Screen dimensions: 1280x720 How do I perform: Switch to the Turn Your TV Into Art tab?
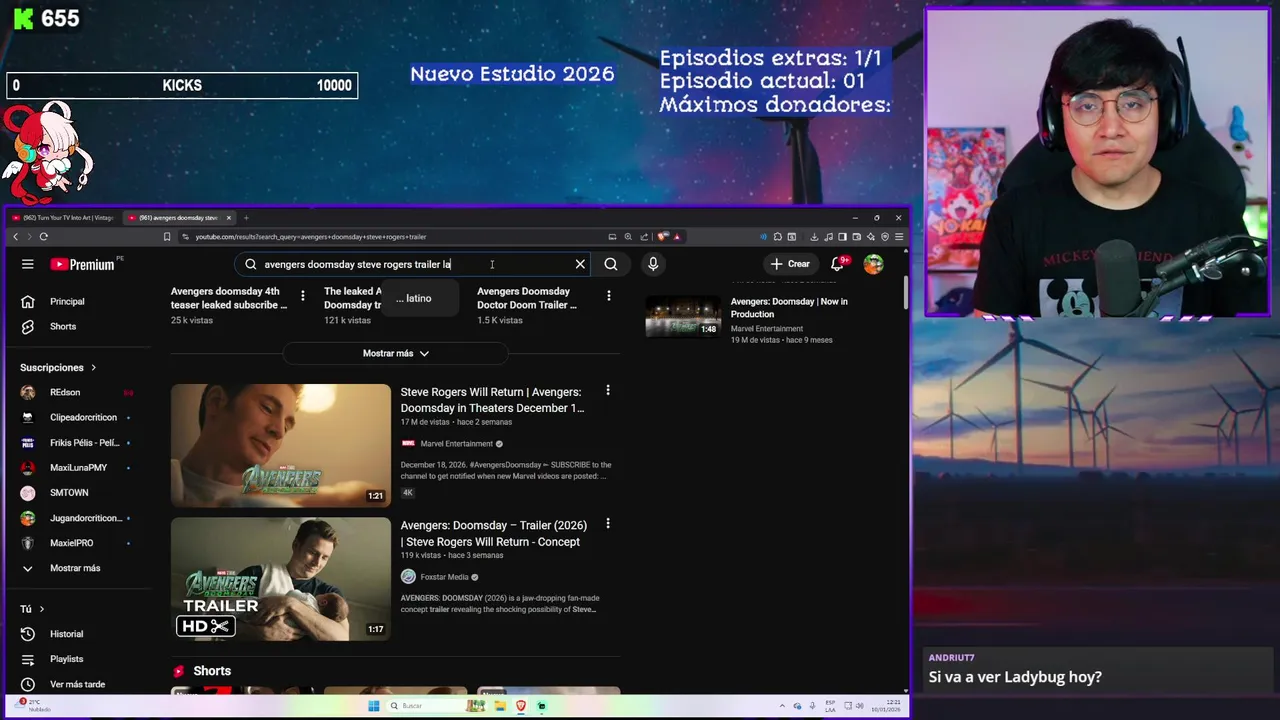(x=64, y=218)
